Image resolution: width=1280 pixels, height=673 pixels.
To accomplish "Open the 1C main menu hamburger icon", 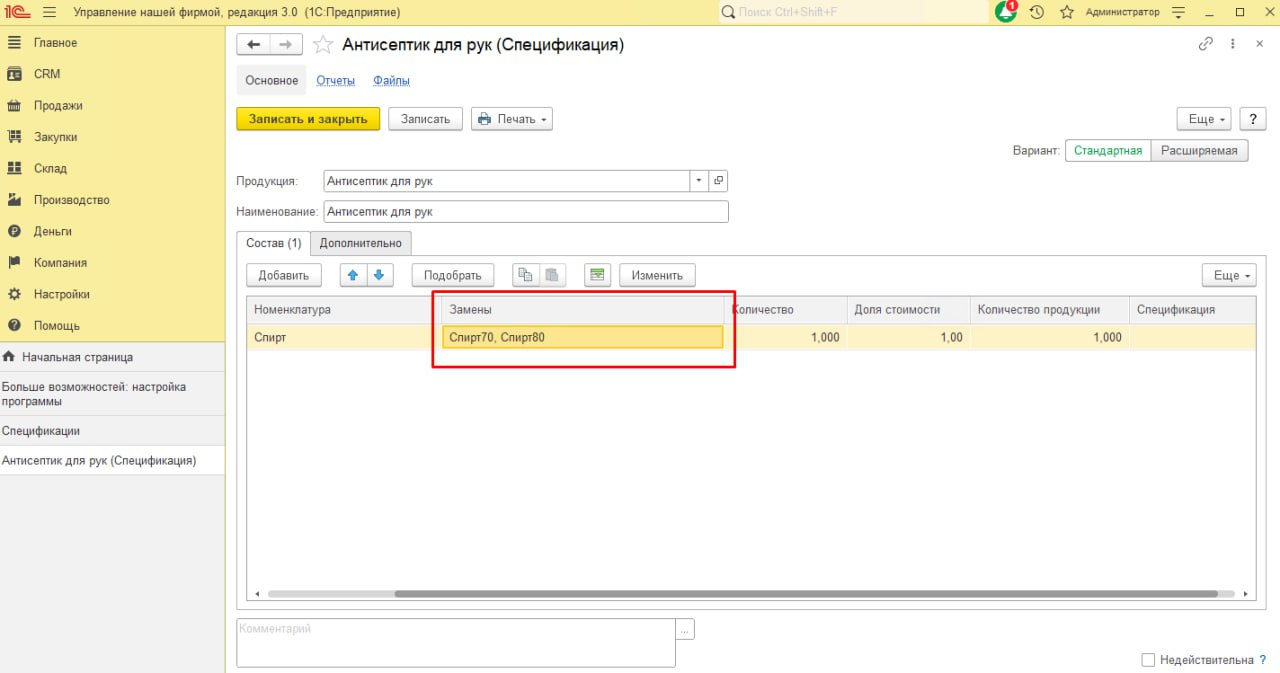I will (x=49, y=12).
